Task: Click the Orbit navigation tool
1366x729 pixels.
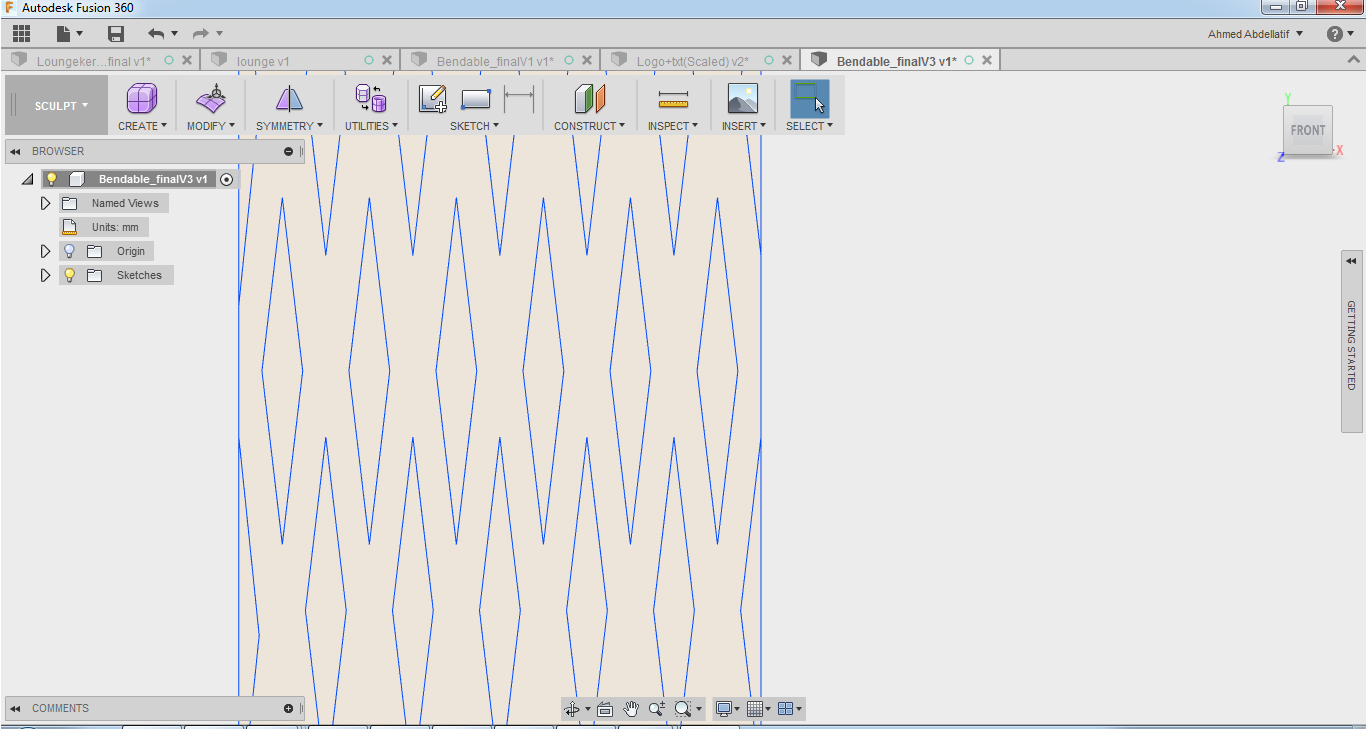Action: point(572,709)
